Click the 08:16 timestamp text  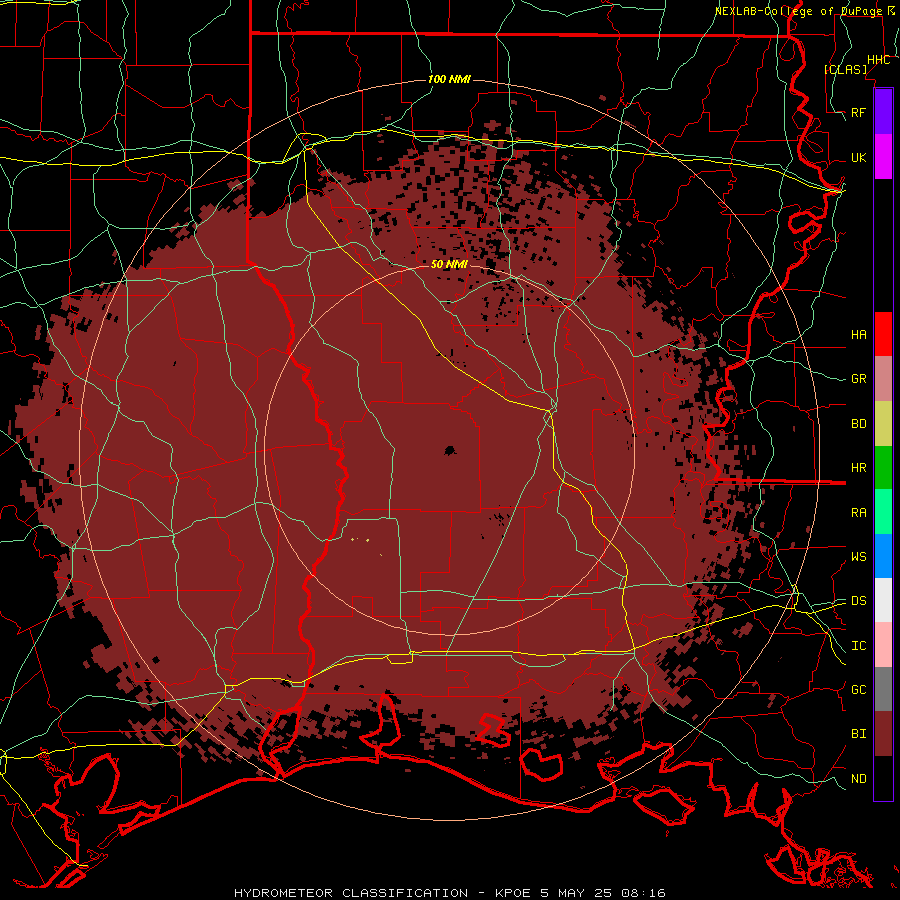(643, 893)
